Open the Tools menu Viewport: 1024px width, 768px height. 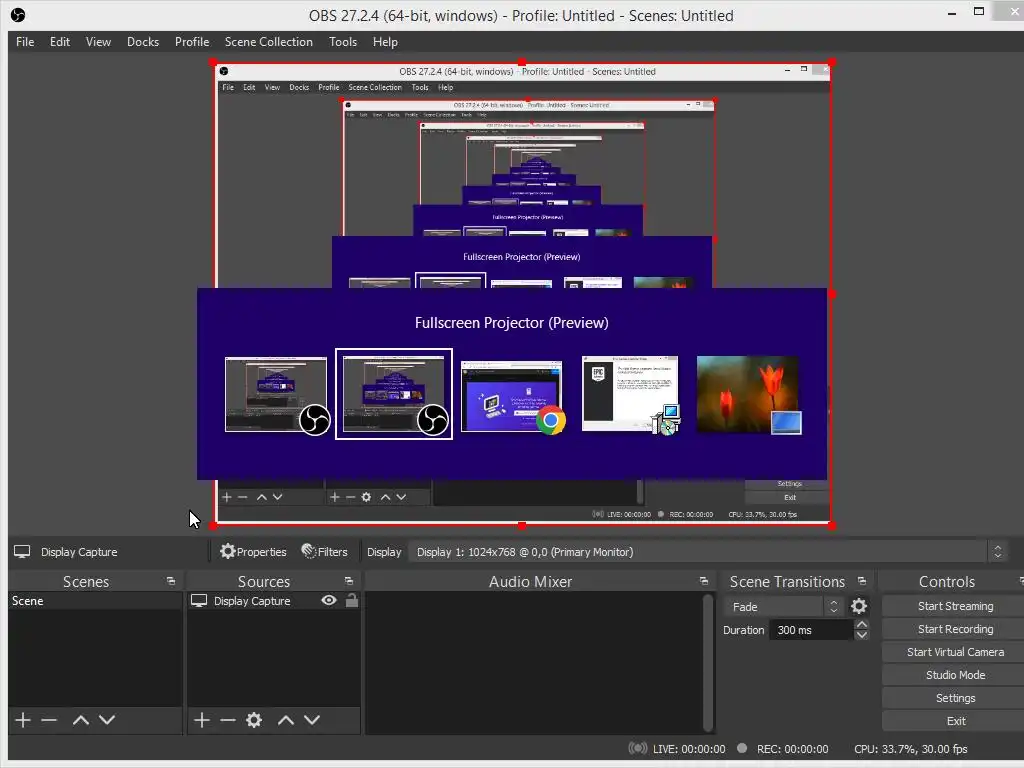tap(342, 42)
